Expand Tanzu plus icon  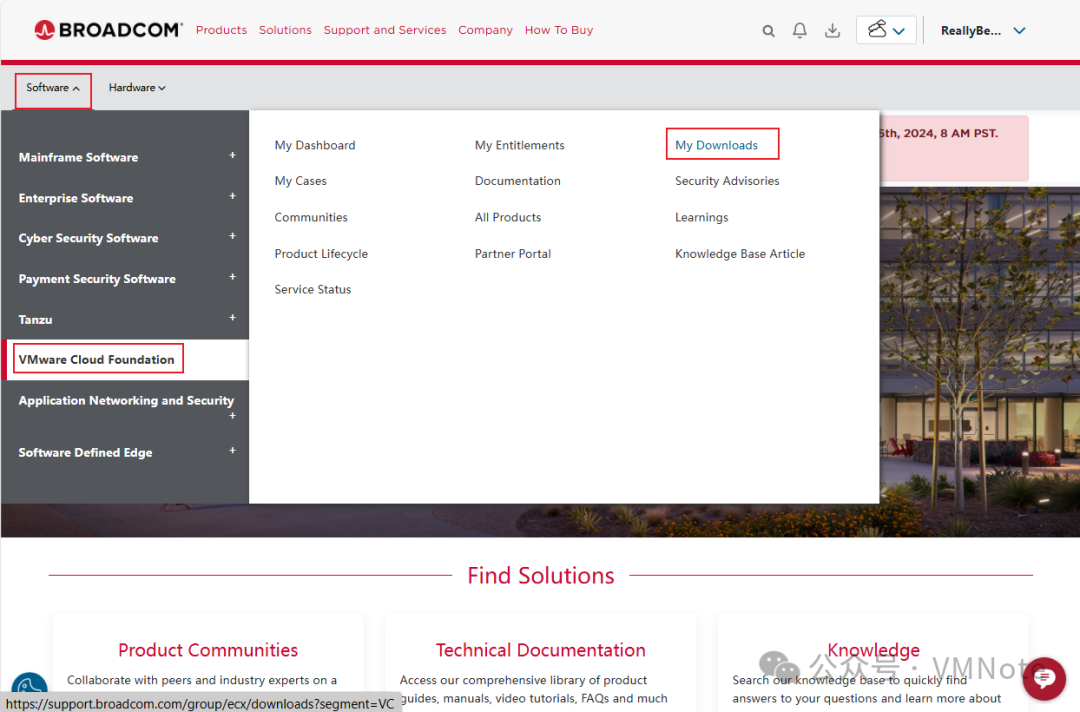point(232,317)
